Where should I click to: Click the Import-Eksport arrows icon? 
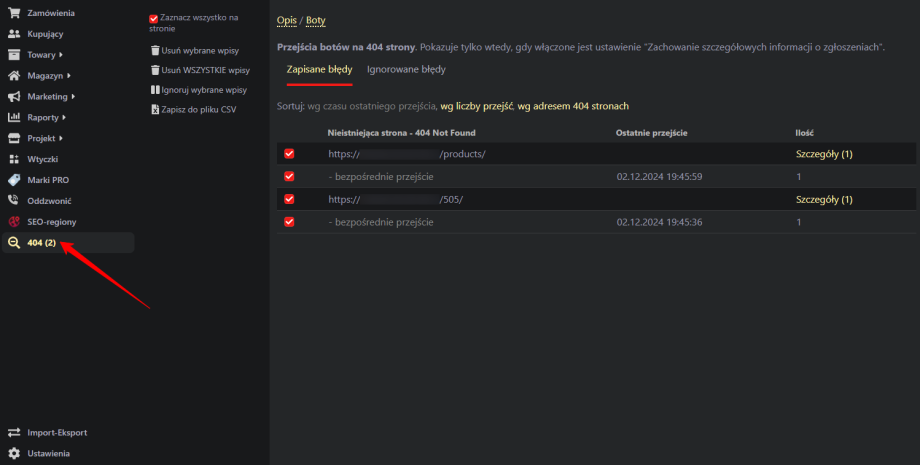click(x=14, y=432)
